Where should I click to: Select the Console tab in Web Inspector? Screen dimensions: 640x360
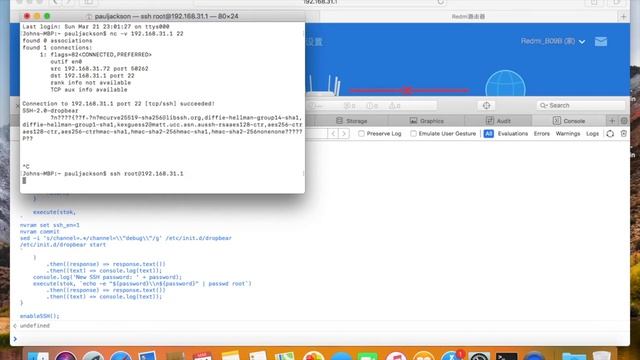coord(569,121)
